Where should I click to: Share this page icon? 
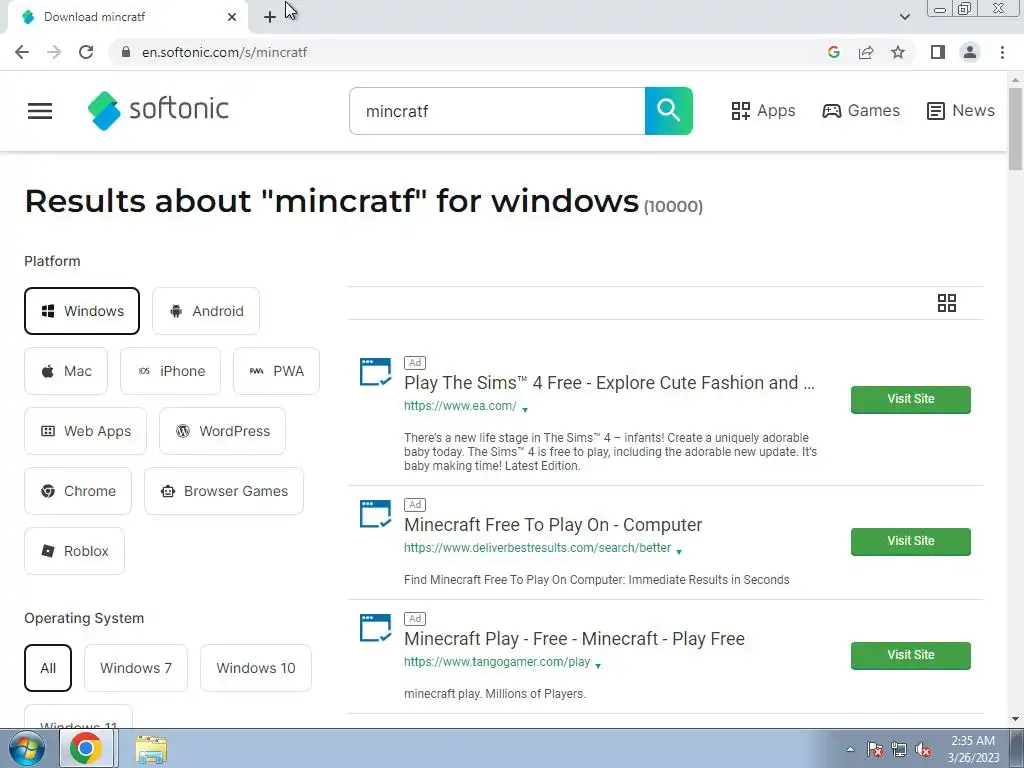(x=866, y=52)
